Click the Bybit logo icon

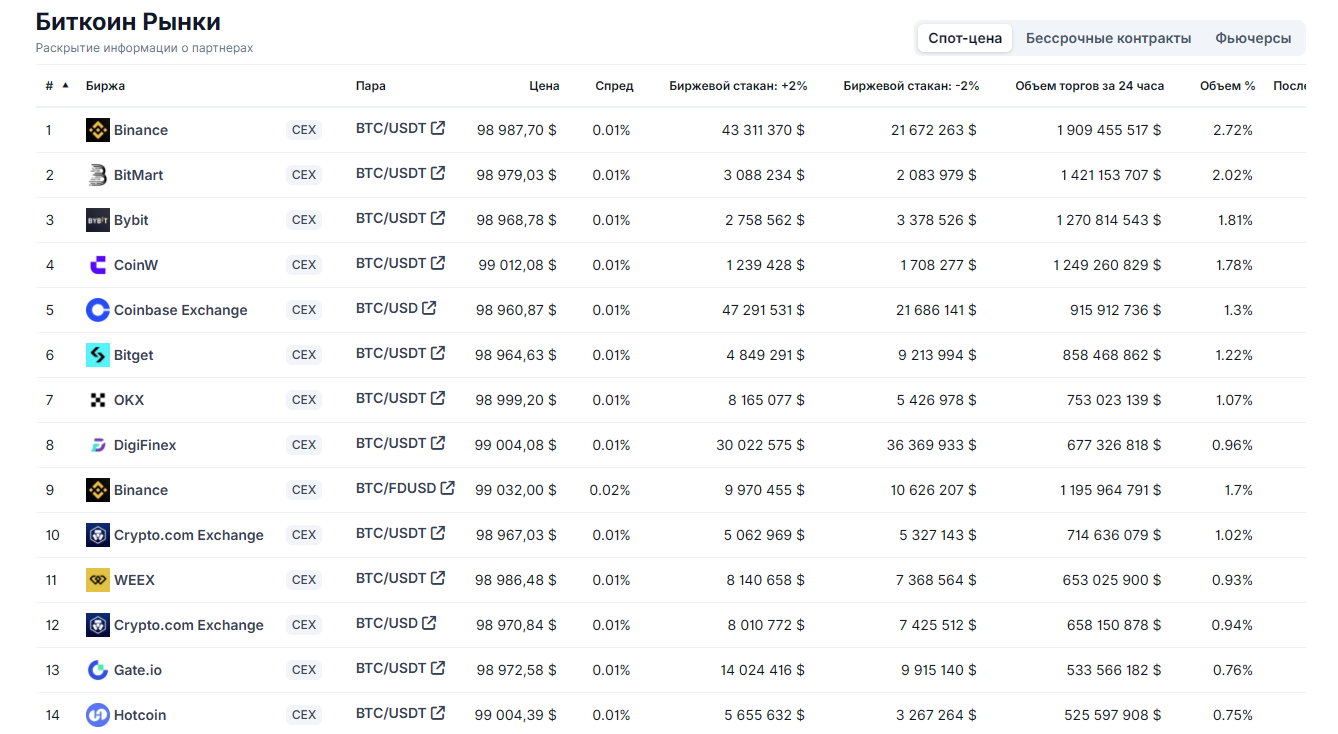tap(97, 220)
